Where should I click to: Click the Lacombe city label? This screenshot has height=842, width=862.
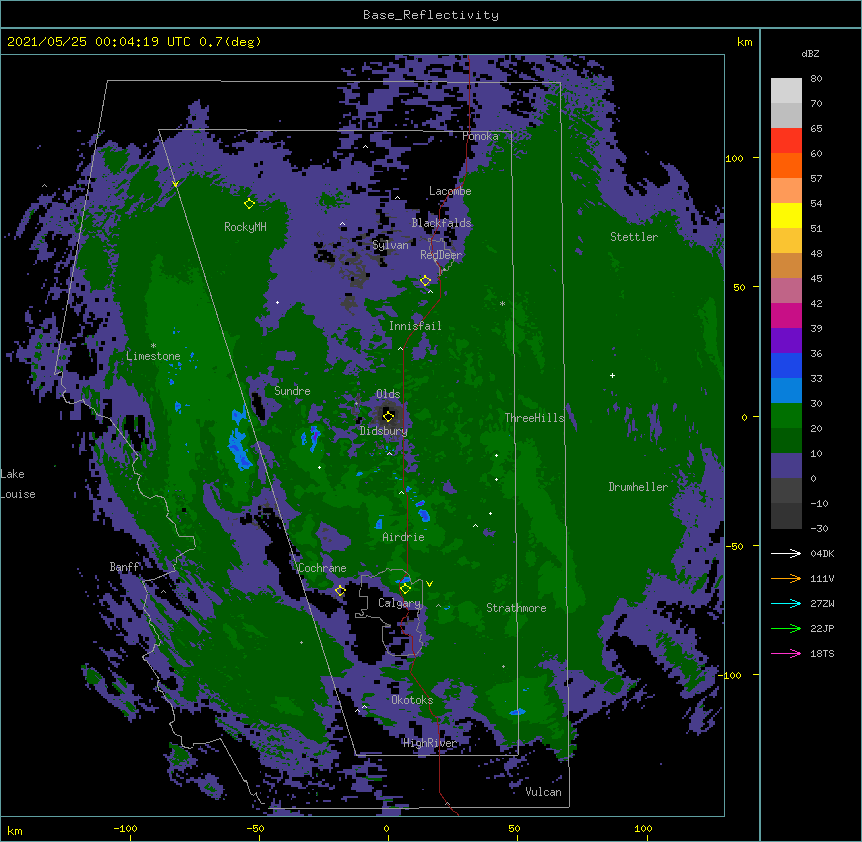(450, 191)
